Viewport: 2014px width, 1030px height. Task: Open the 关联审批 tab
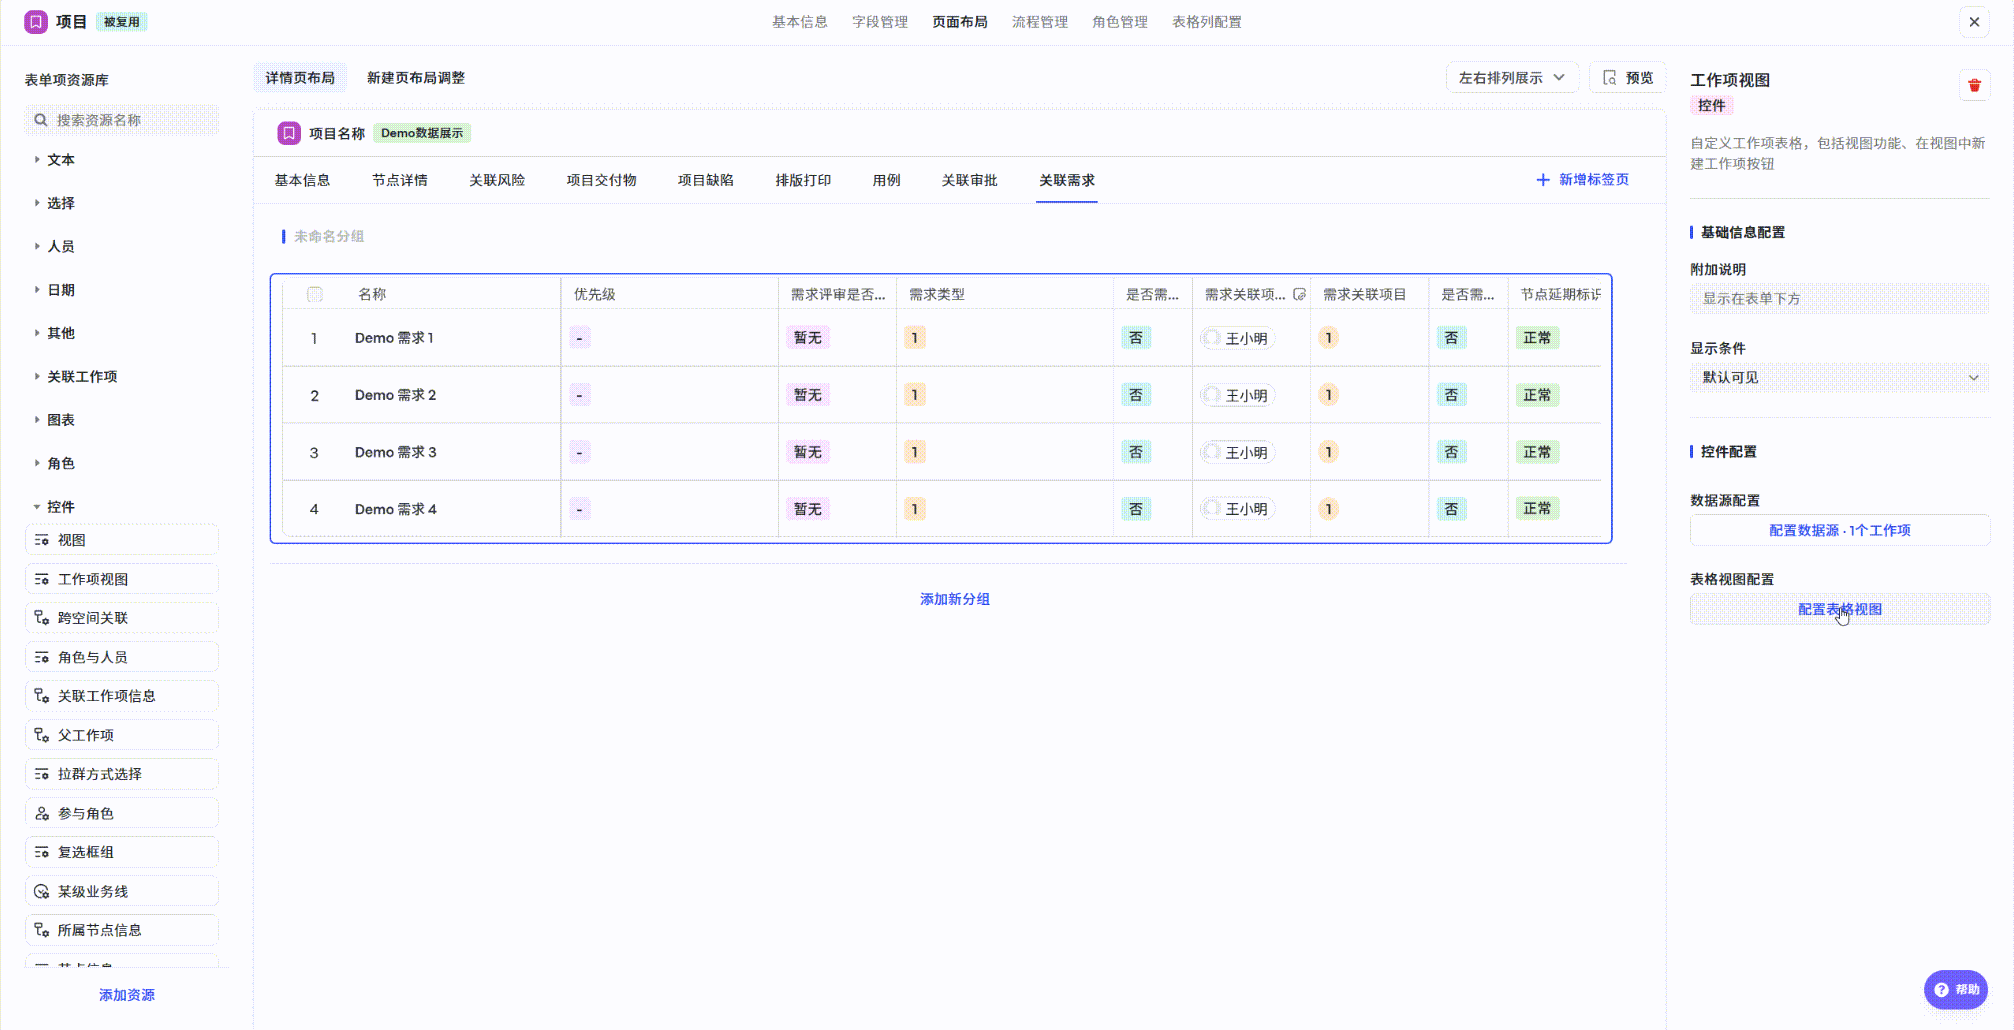(x=970, y=180)
